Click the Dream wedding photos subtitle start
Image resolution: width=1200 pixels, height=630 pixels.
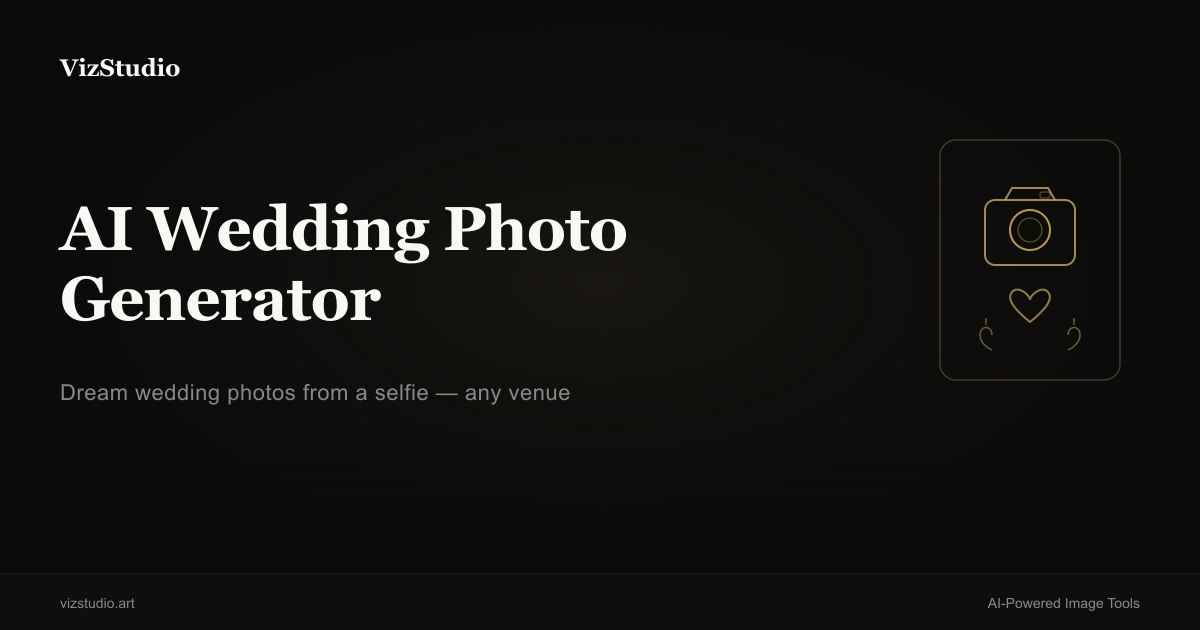click(178, 393)
